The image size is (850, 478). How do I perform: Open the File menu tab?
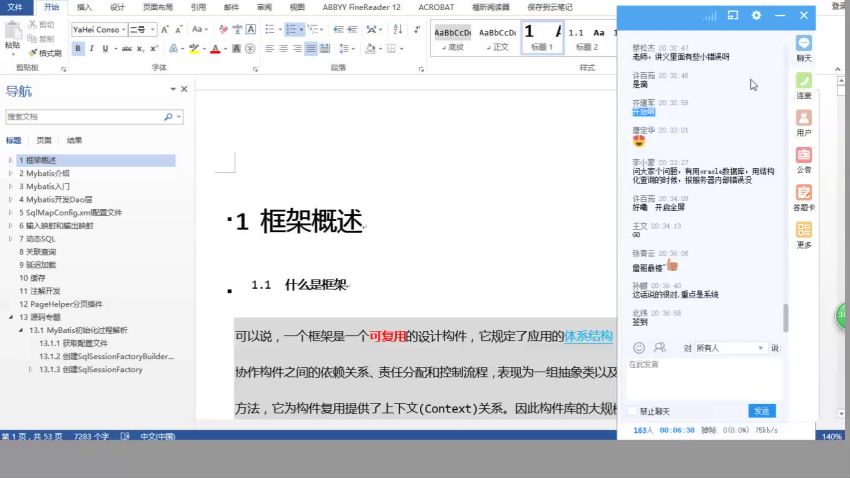coord(15,7)
